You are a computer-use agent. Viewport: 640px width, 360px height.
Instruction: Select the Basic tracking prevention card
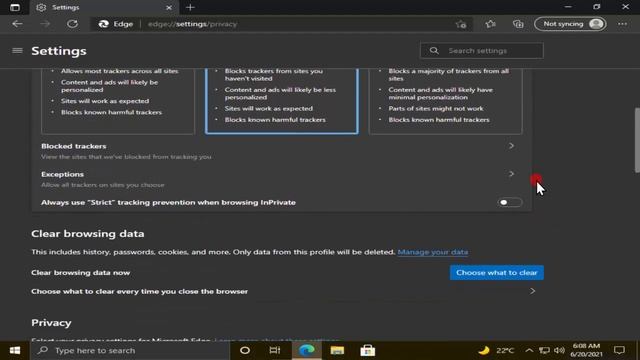tap(118, 101)
